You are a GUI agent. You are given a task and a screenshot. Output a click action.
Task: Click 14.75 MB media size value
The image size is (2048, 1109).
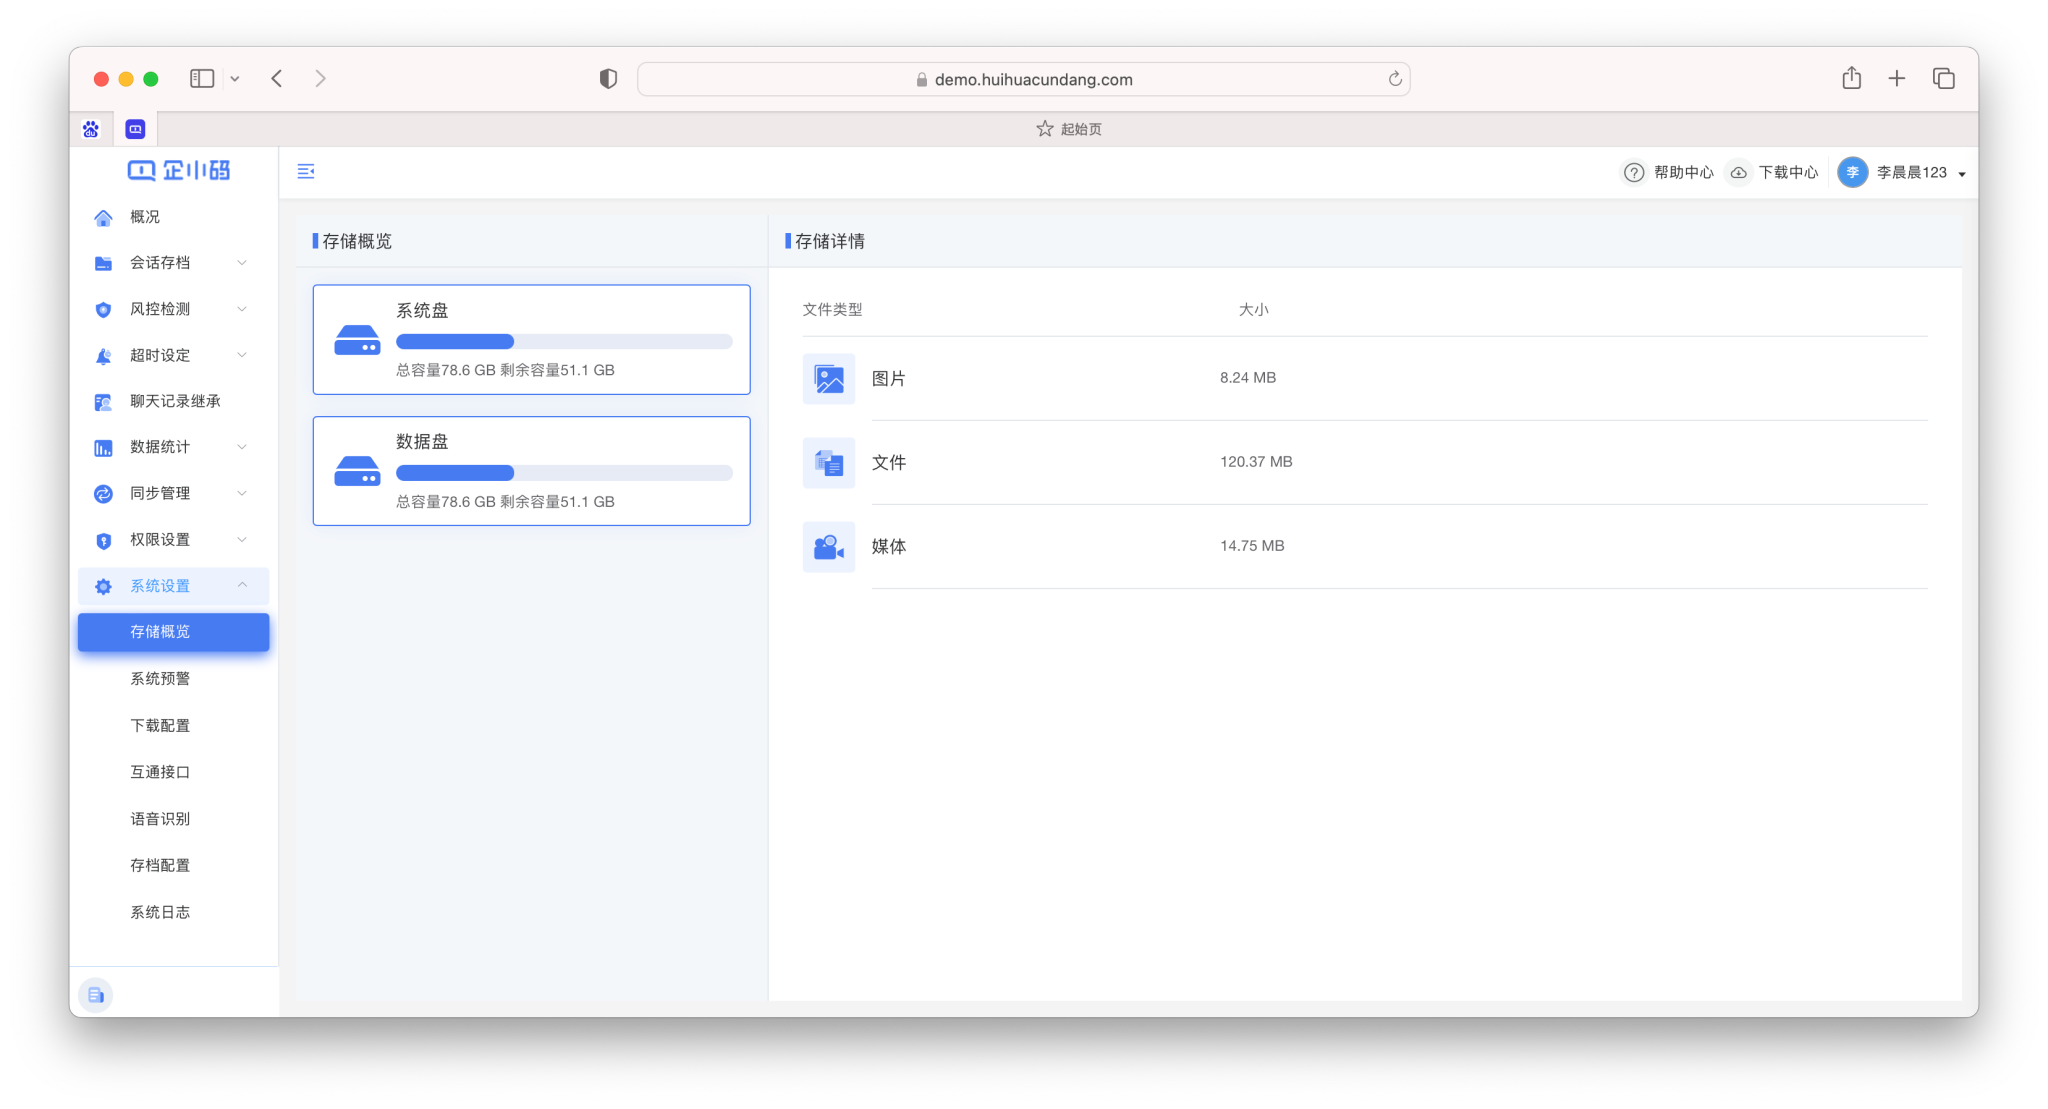click(x=1252, y=546)
